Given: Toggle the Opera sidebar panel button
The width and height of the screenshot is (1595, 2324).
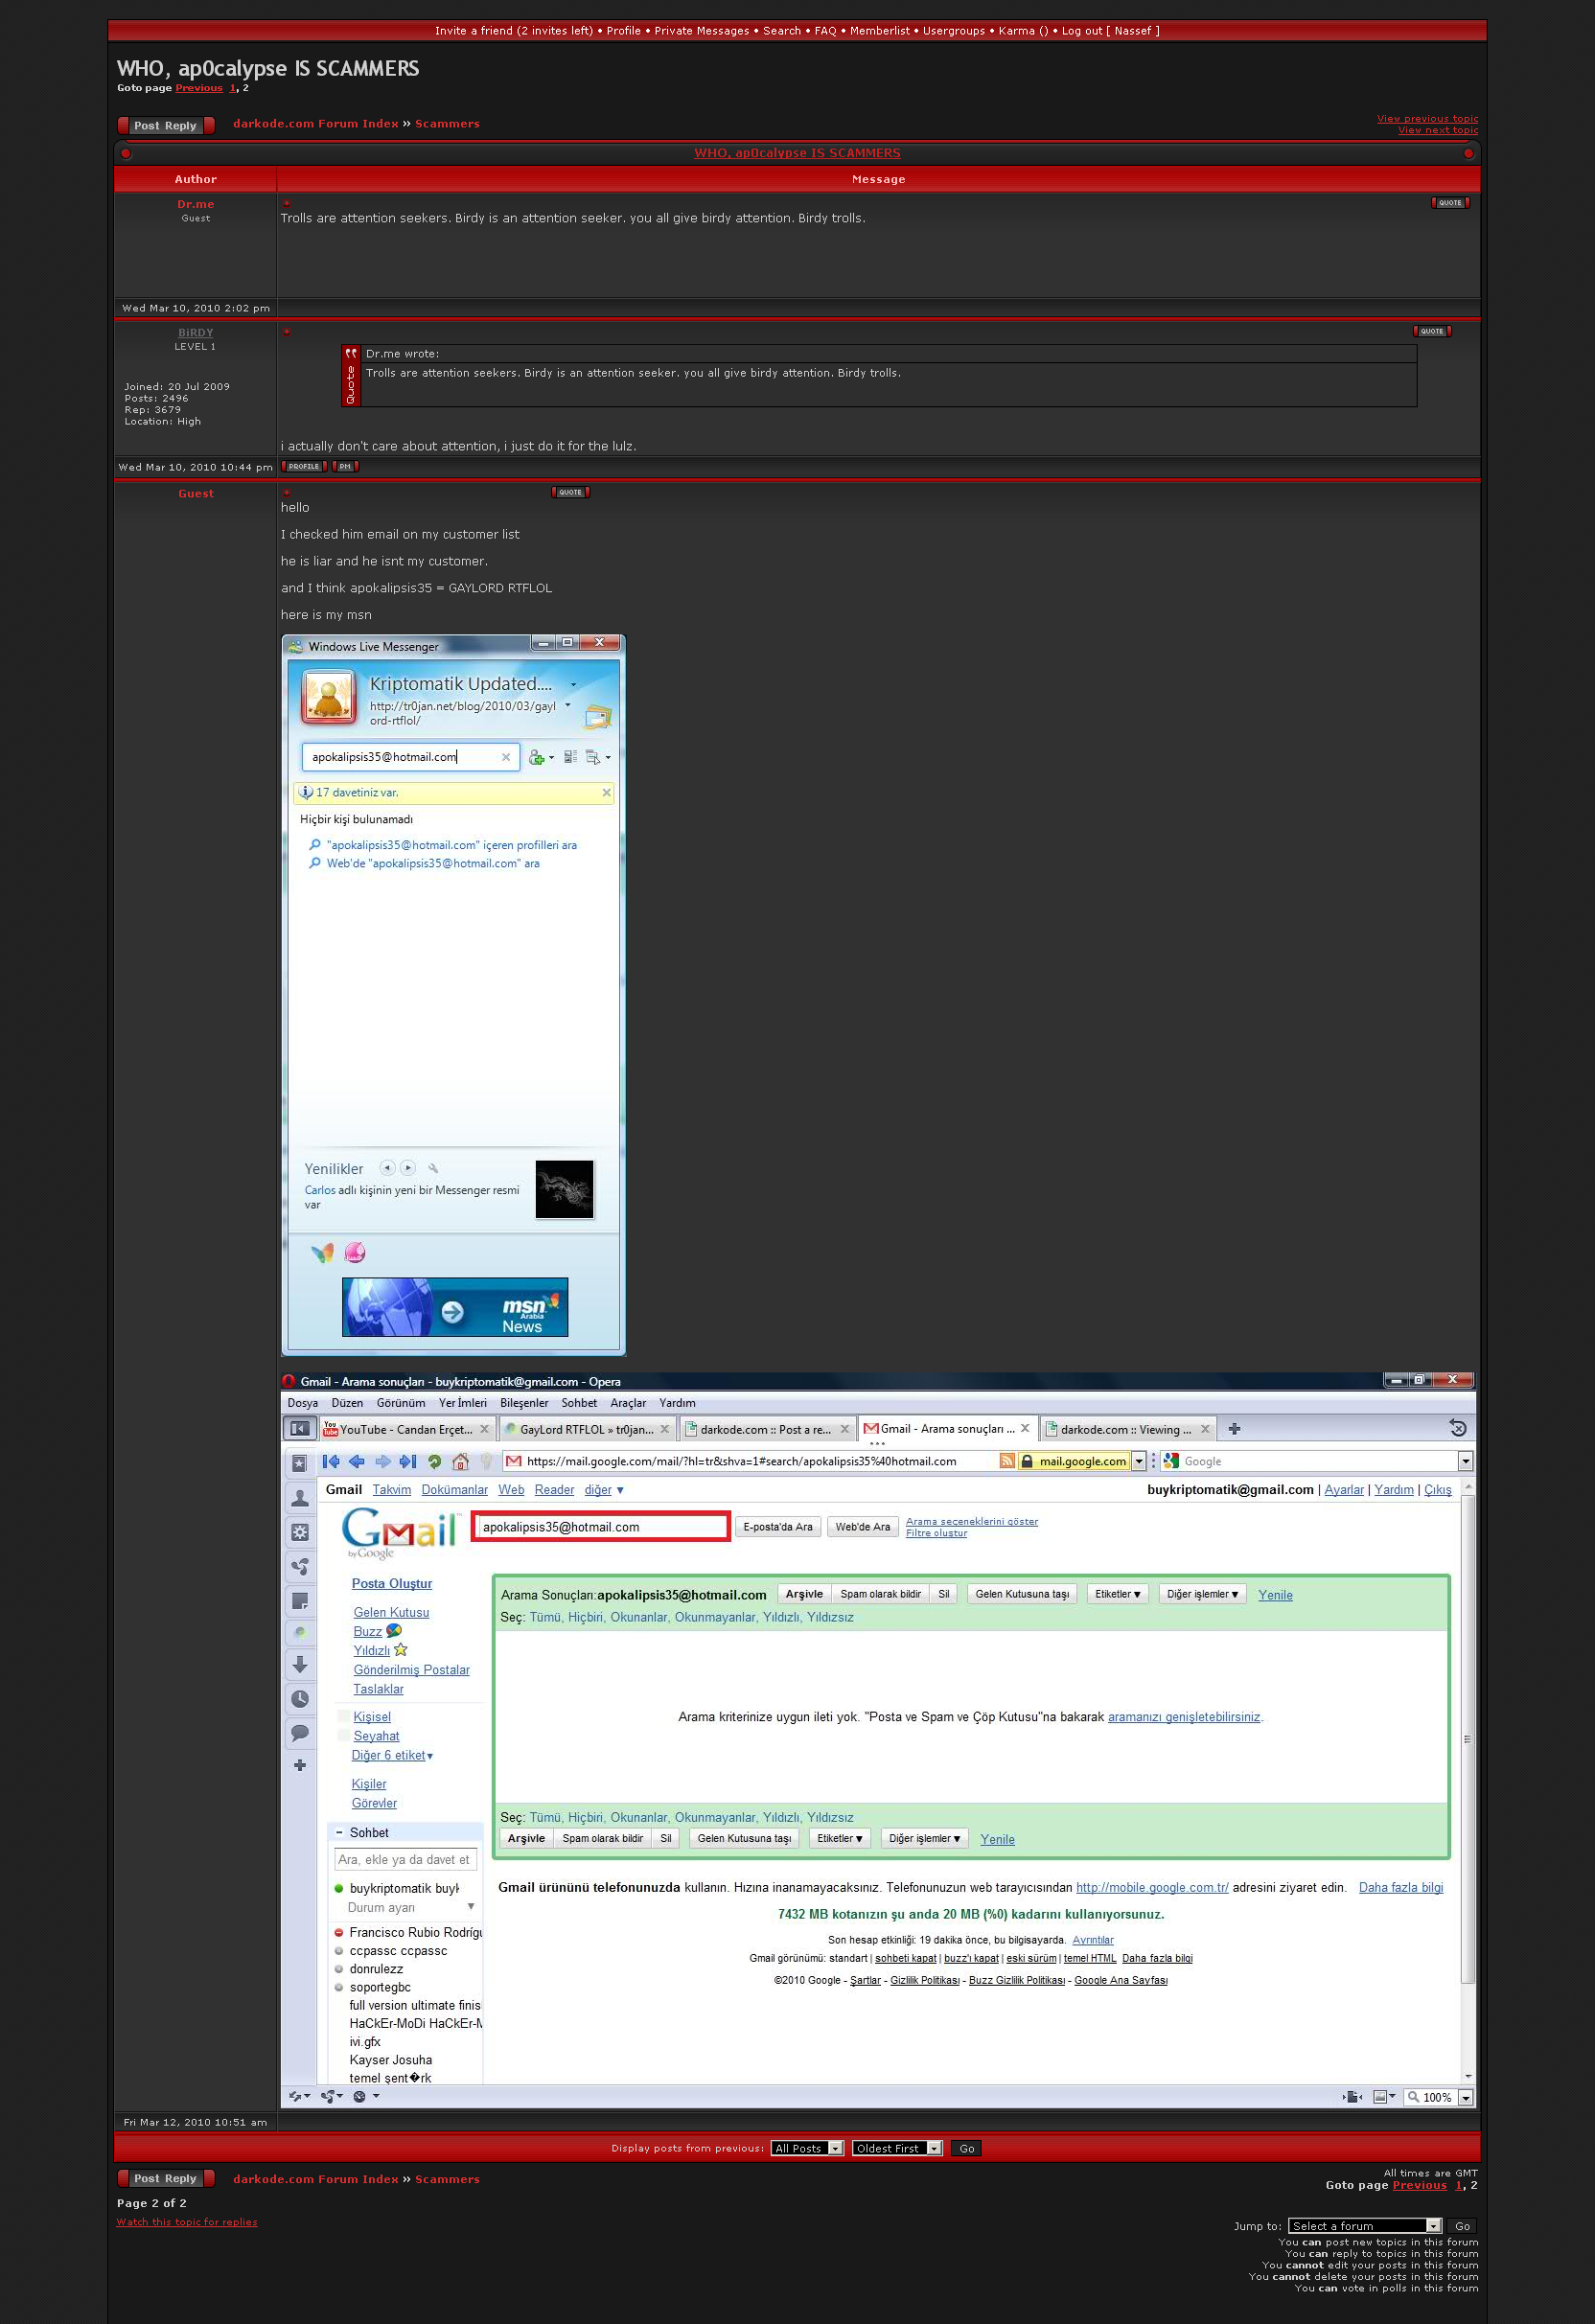Looking at the screenshot, I should click(298, 1429).
